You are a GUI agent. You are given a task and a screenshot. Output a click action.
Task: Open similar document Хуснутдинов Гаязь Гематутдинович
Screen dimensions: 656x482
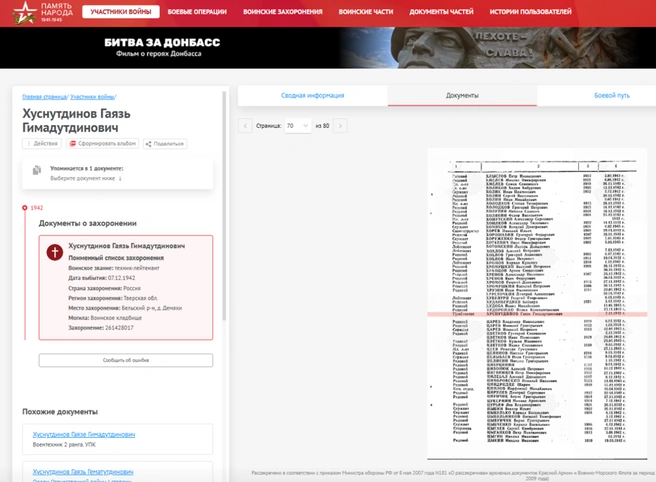(x=83, y=472)
